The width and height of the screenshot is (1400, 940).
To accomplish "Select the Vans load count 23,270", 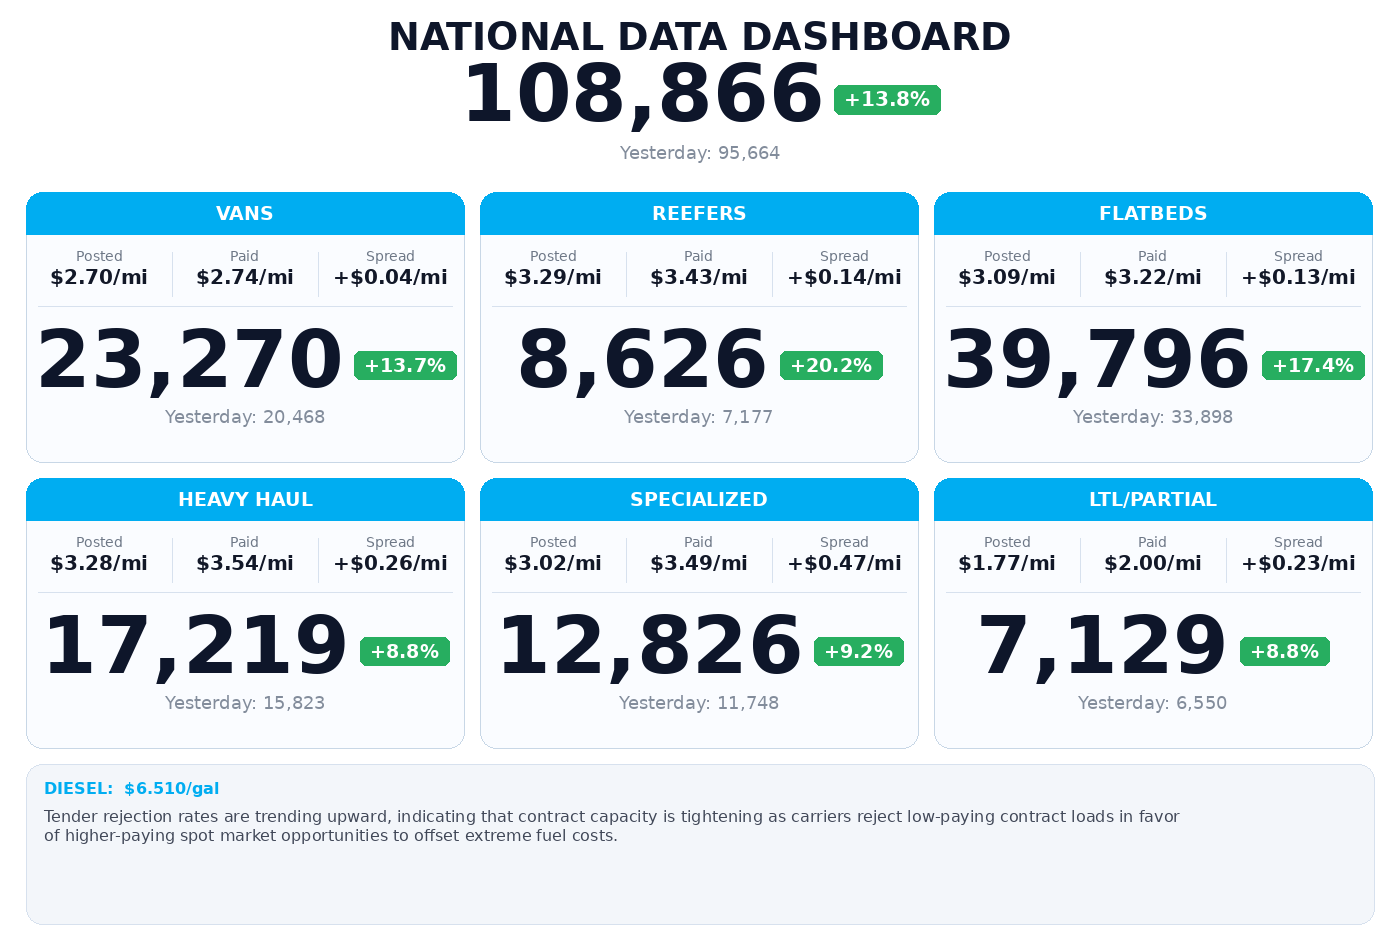I will (x=190, y=360).
